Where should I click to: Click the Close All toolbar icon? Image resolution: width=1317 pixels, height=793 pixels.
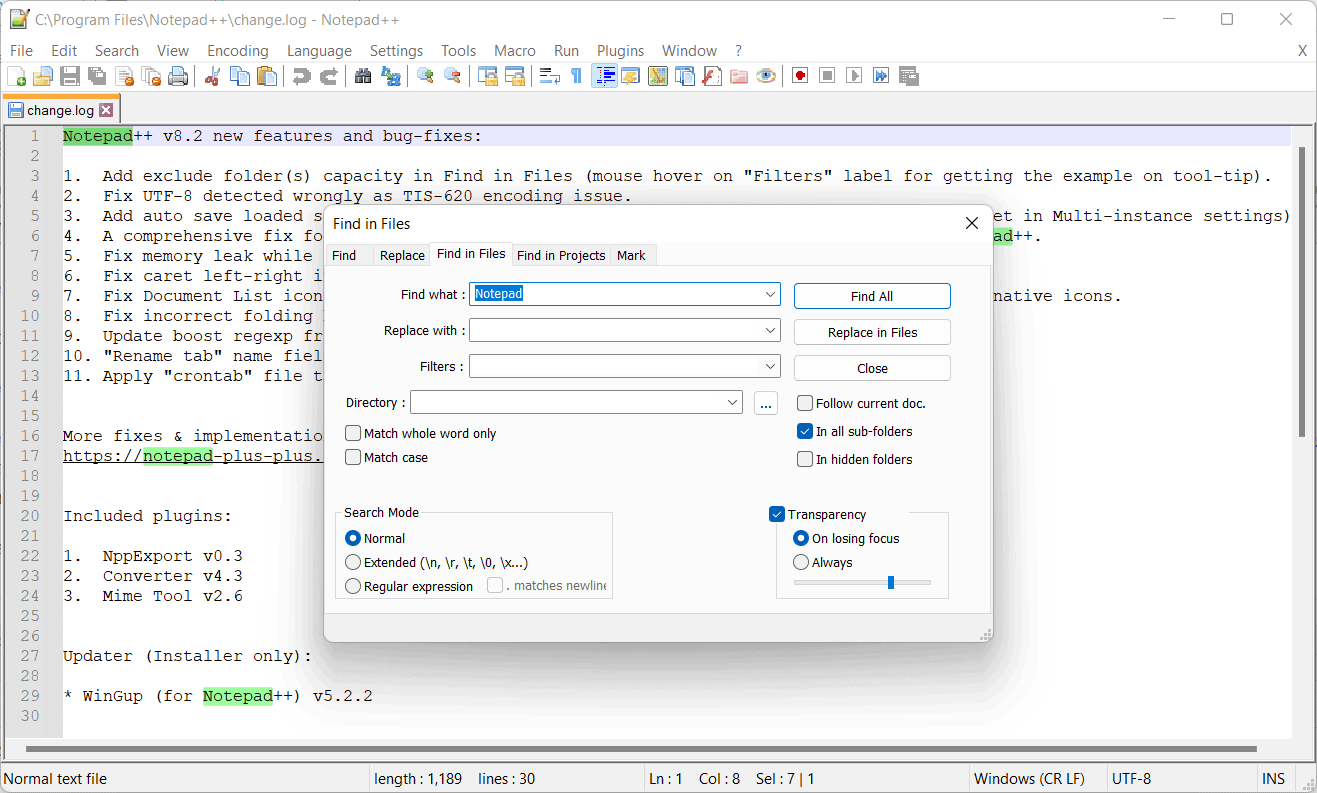click(x=151, y=76)
